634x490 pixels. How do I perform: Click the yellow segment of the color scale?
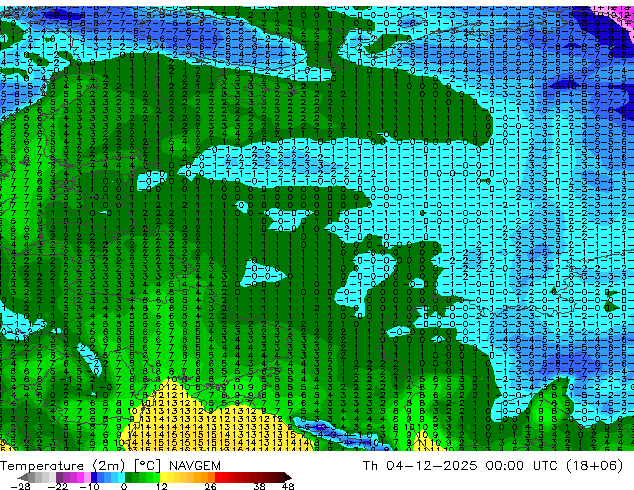click(x=163, y=477)
